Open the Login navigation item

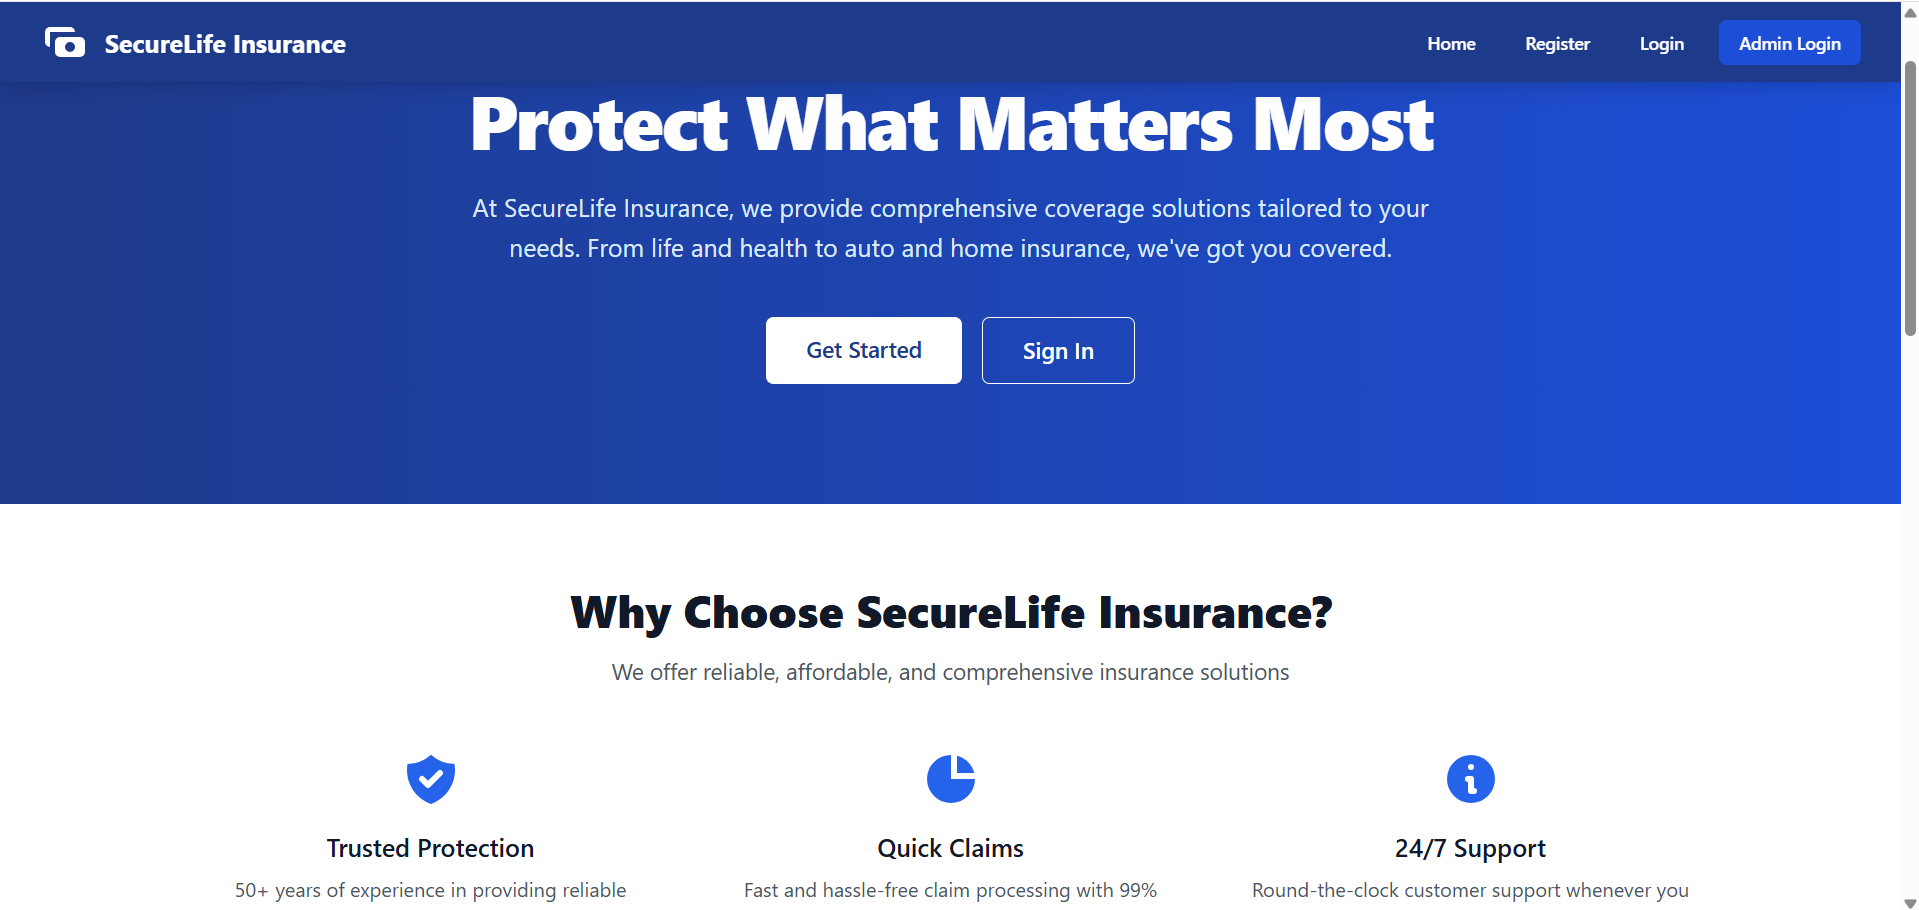tap(1661, 43)
